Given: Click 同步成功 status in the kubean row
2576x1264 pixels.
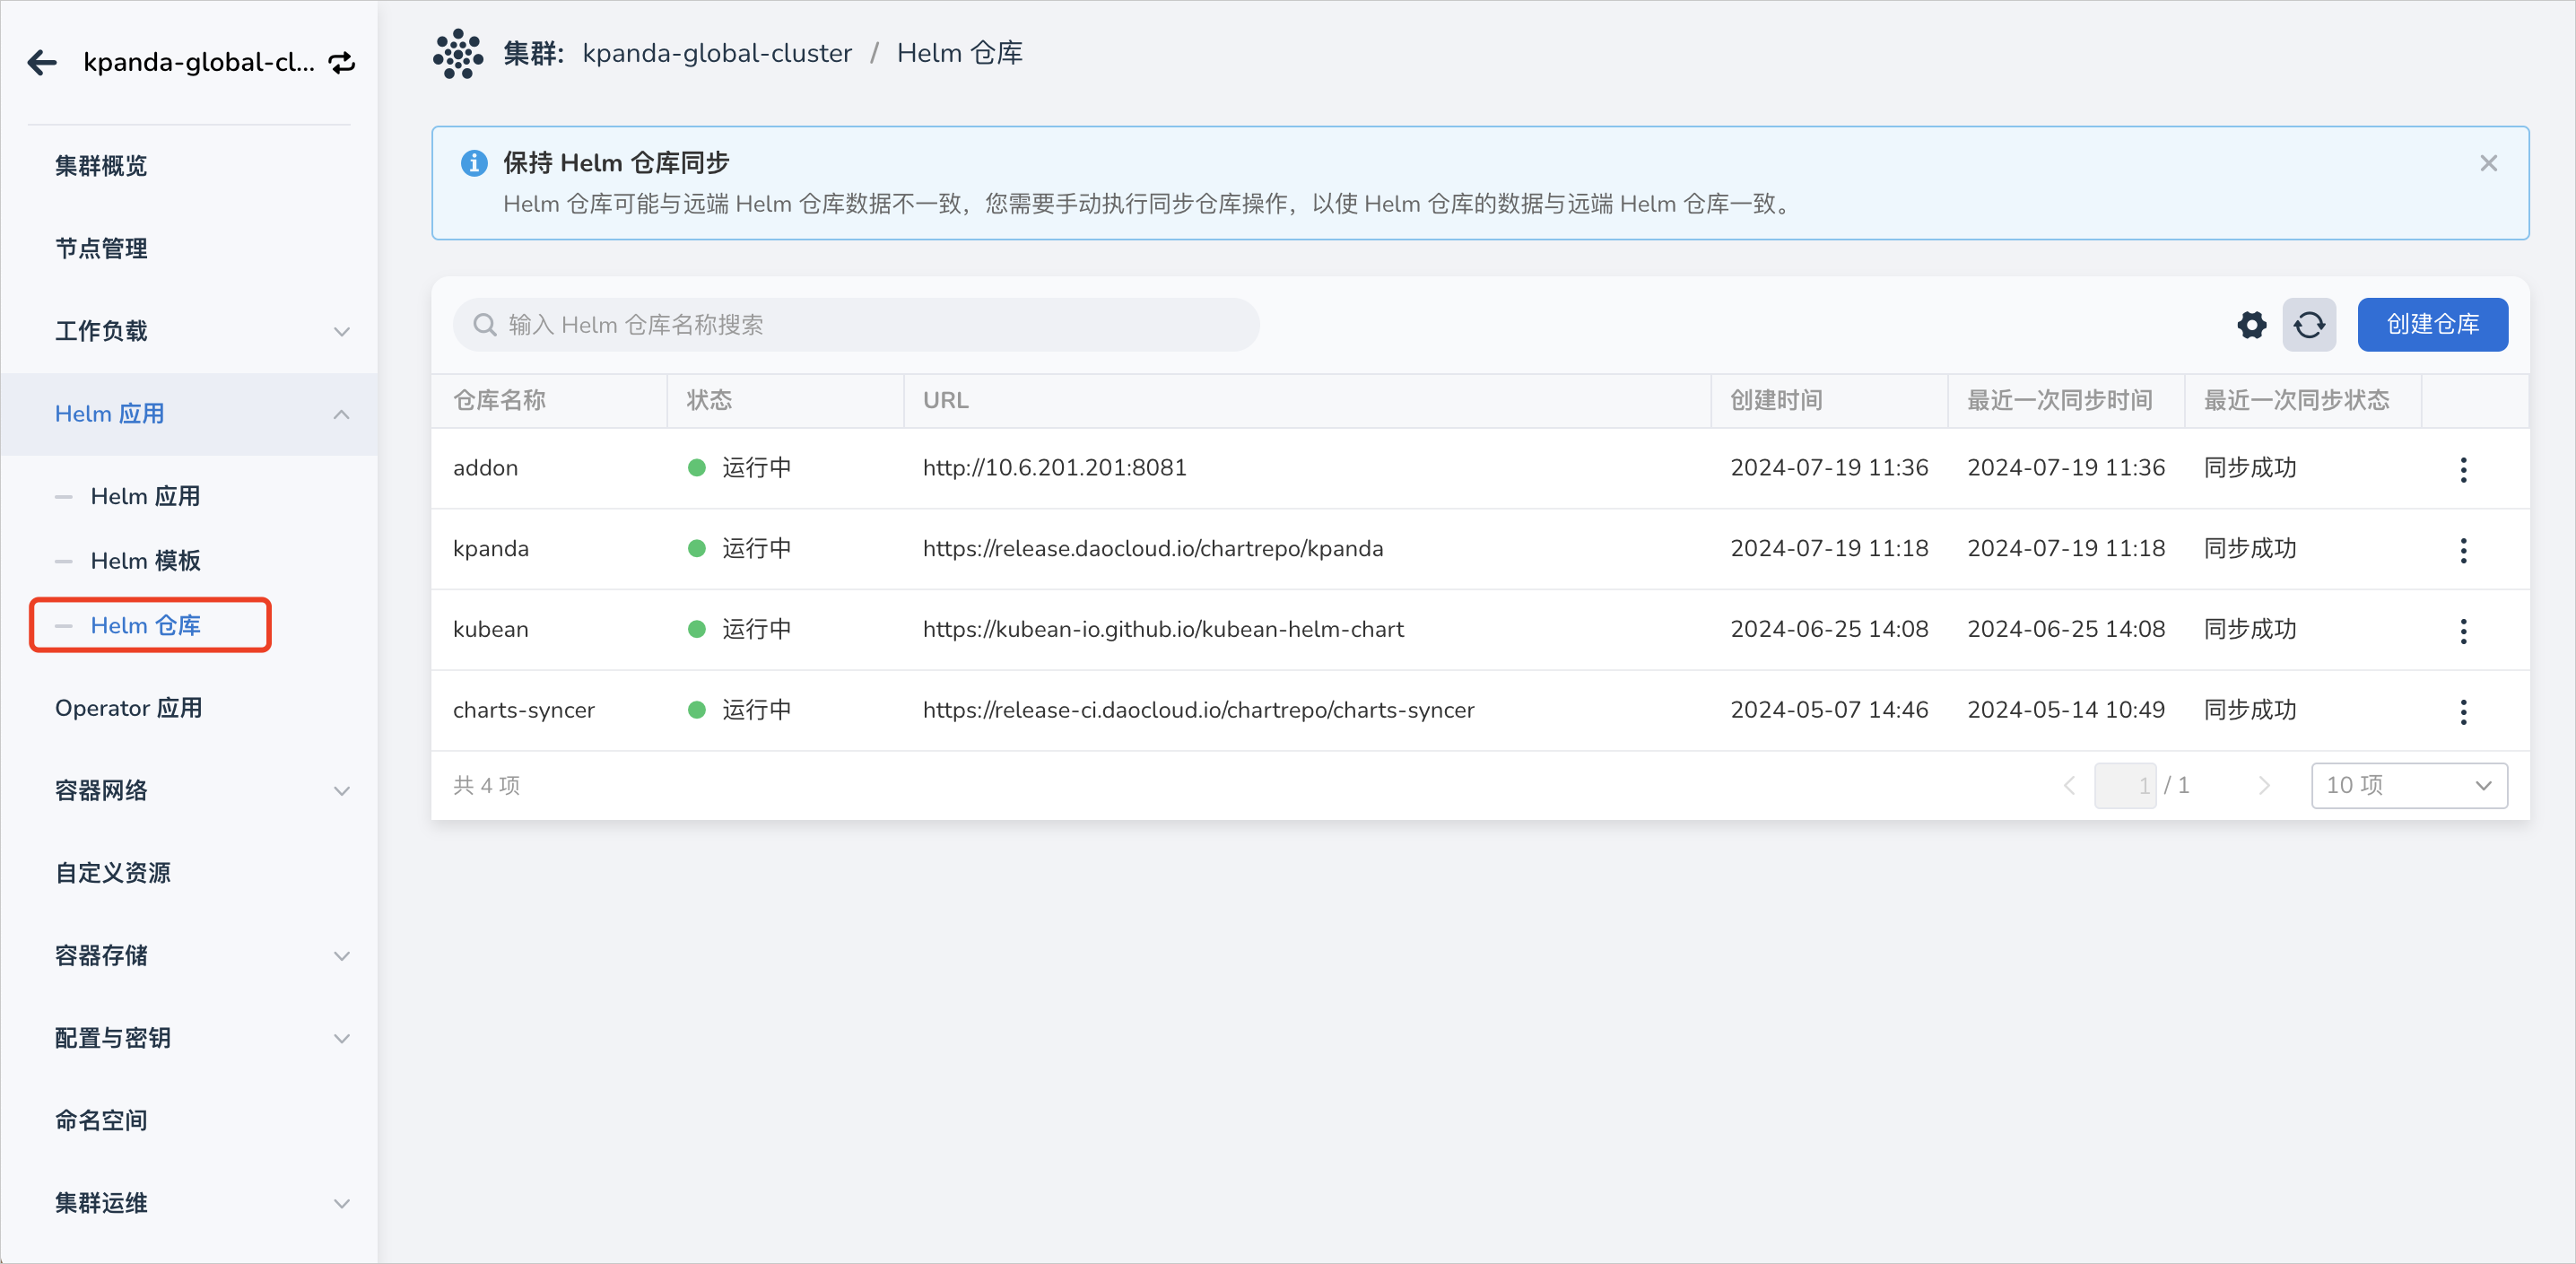Looking at the screenshot, I should click(x=2250, y=630).
